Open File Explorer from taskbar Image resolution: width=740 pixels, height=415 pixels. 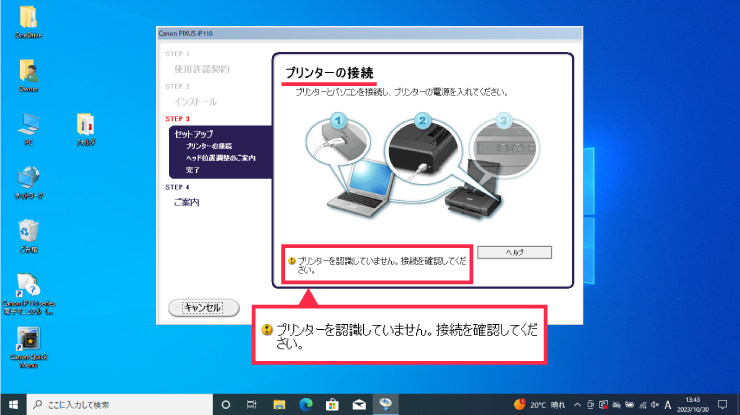click(279, 404)
